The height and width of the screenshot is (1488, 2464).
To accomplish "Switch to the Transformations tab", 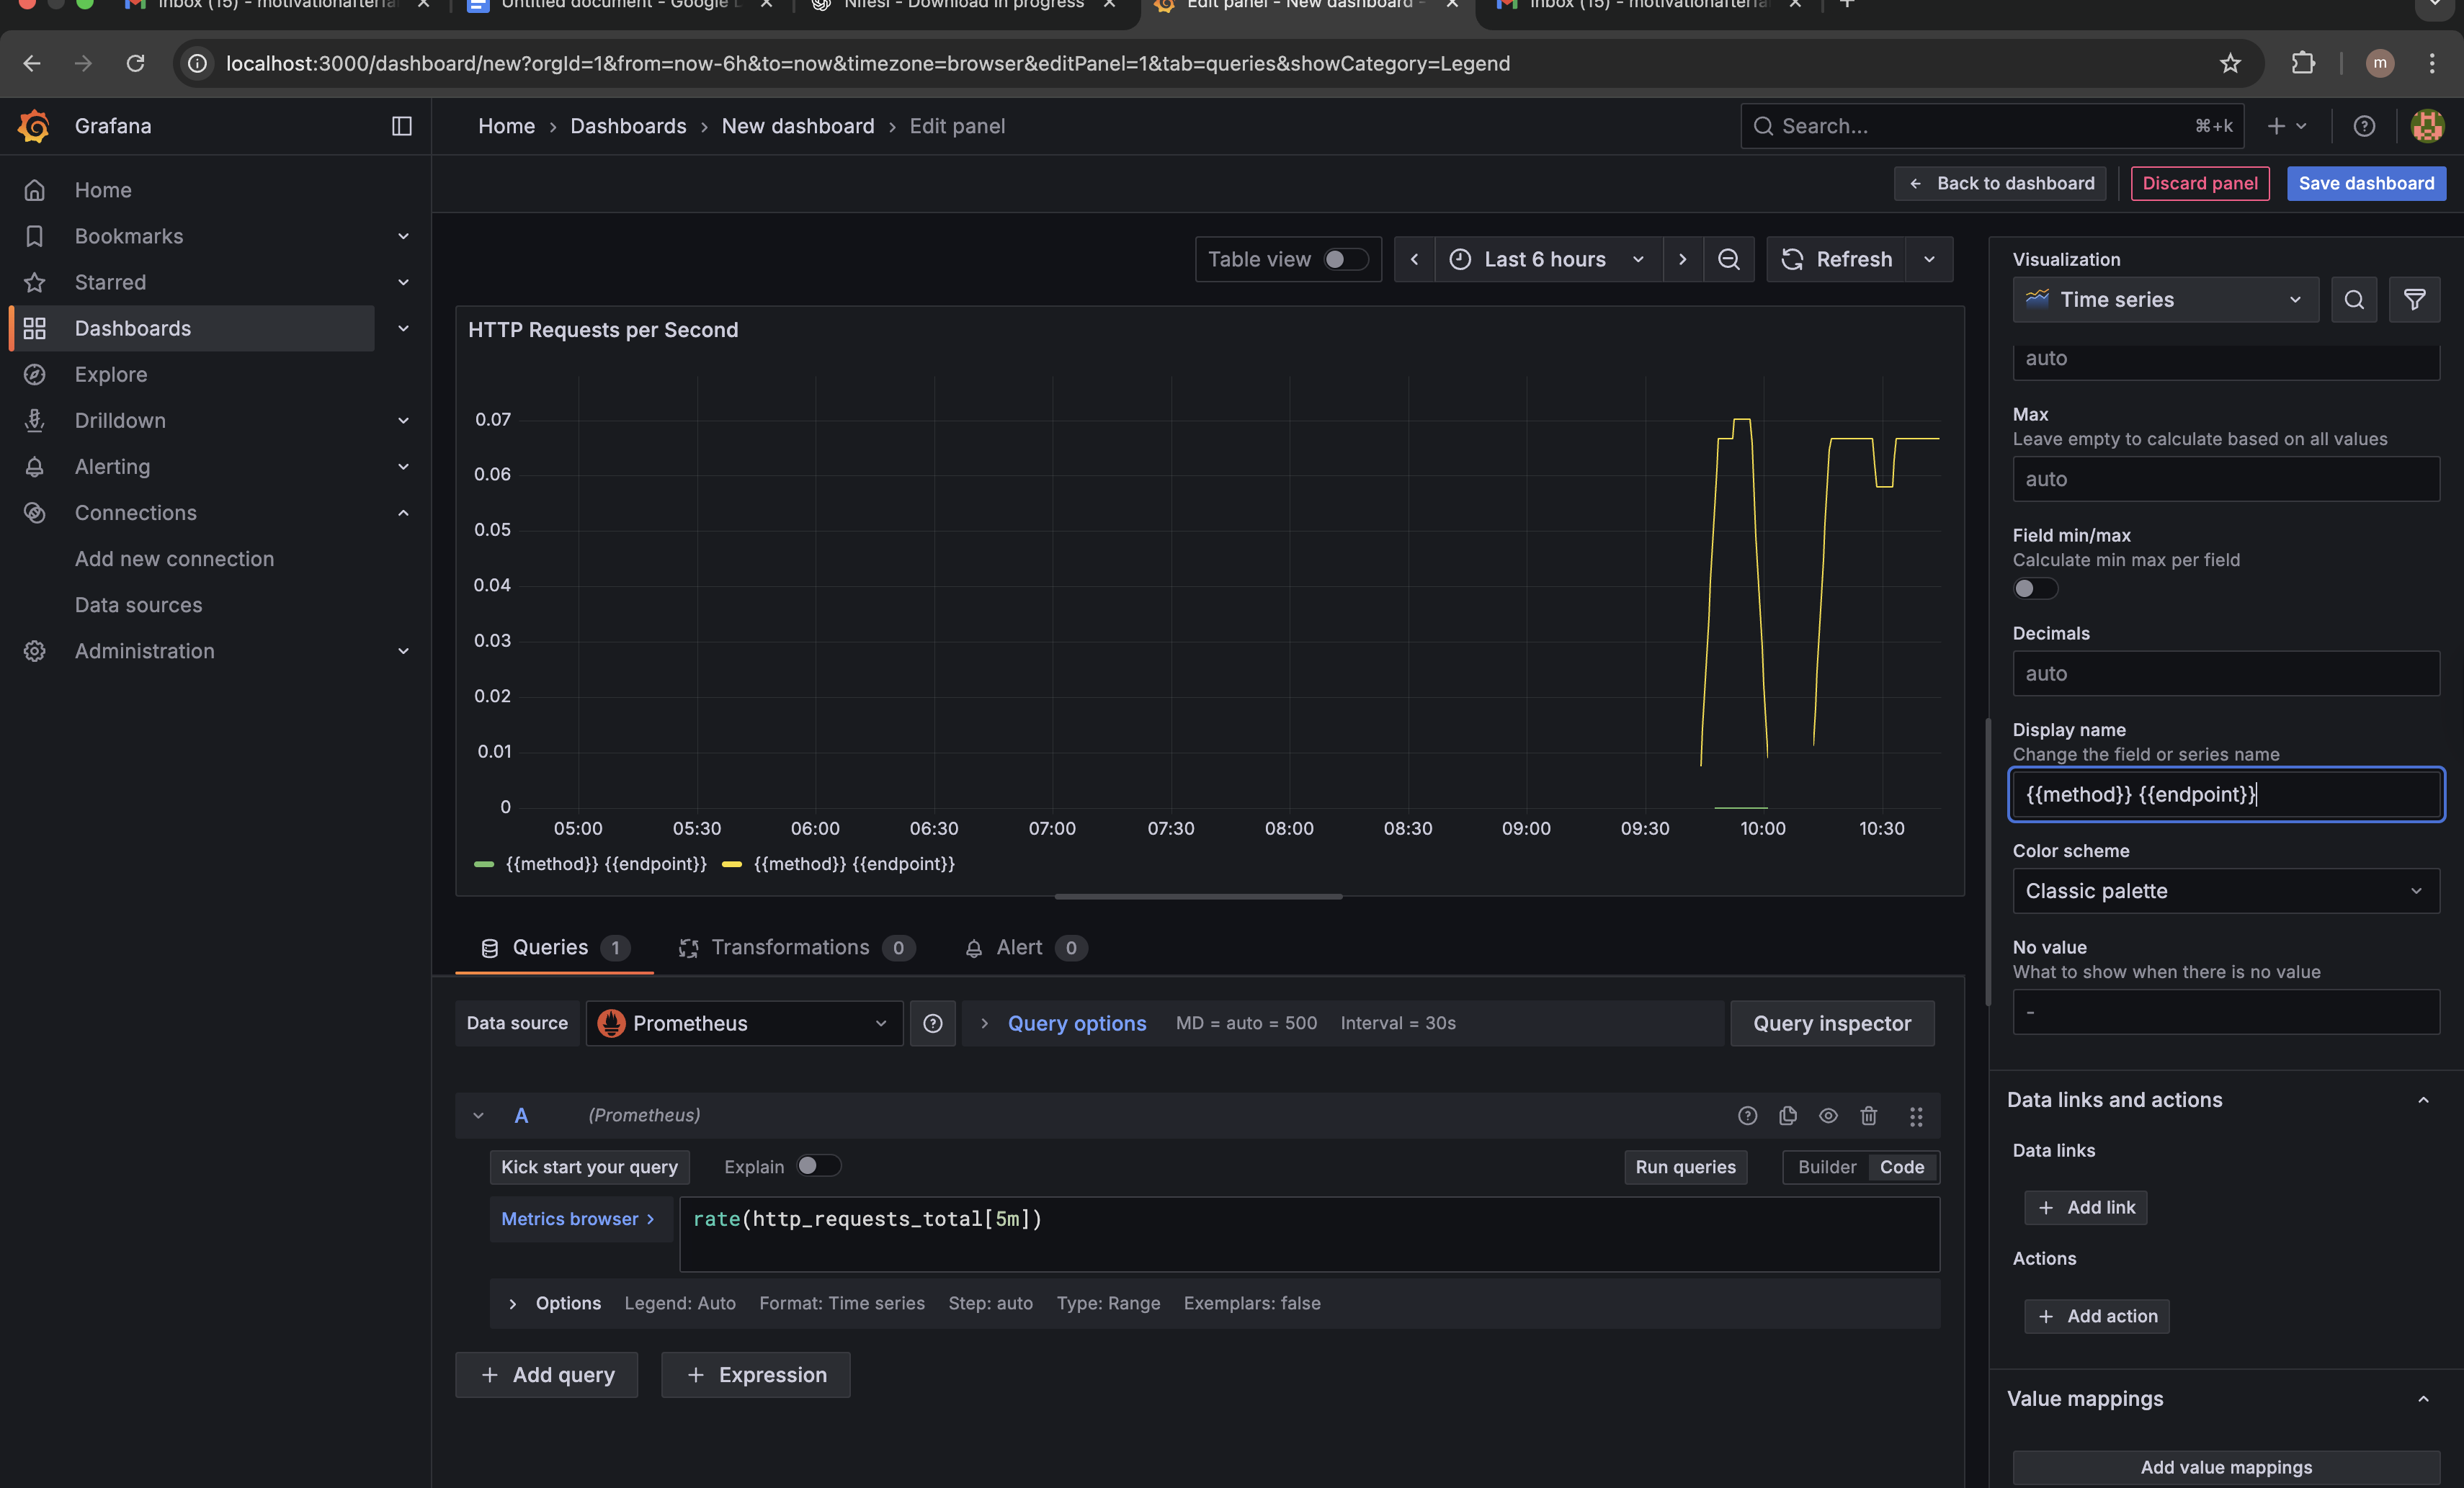I will tap(790, 947).
